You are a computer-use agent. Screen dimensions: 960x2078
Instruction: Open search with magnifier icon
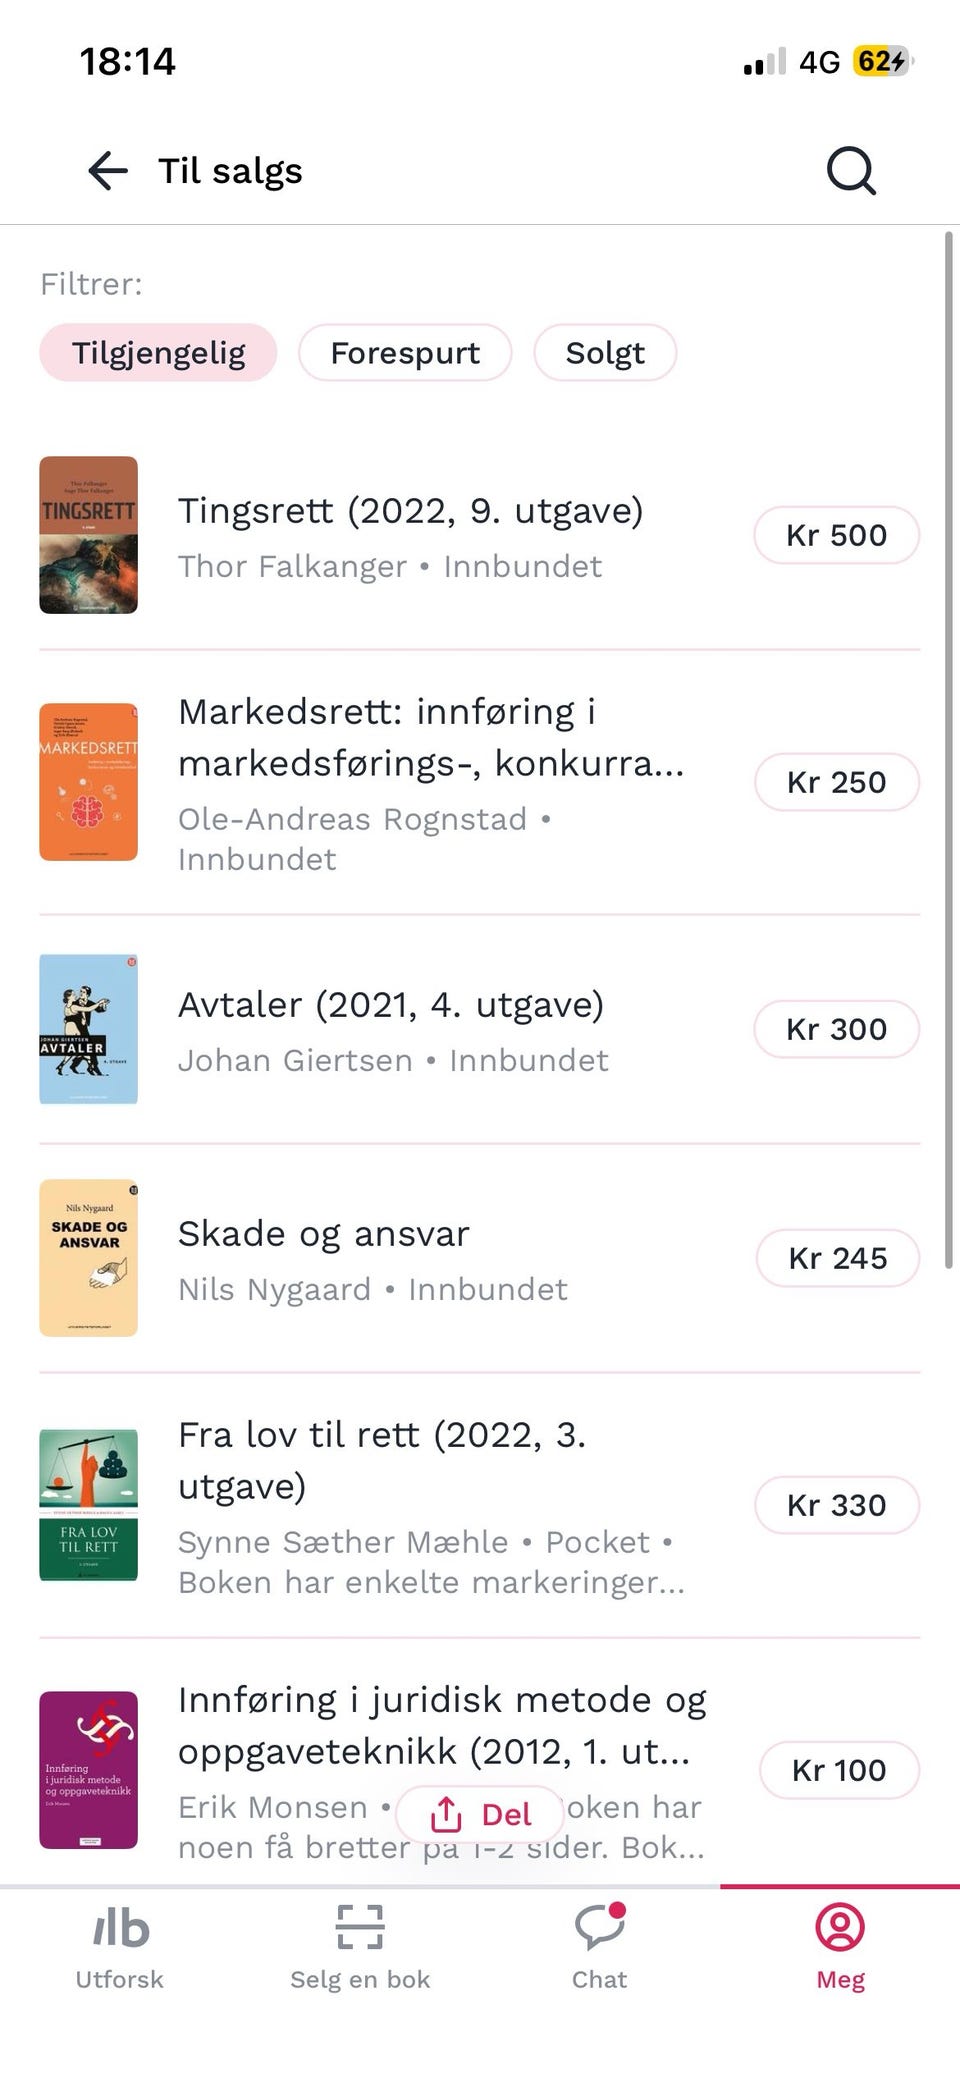(851, 171)
